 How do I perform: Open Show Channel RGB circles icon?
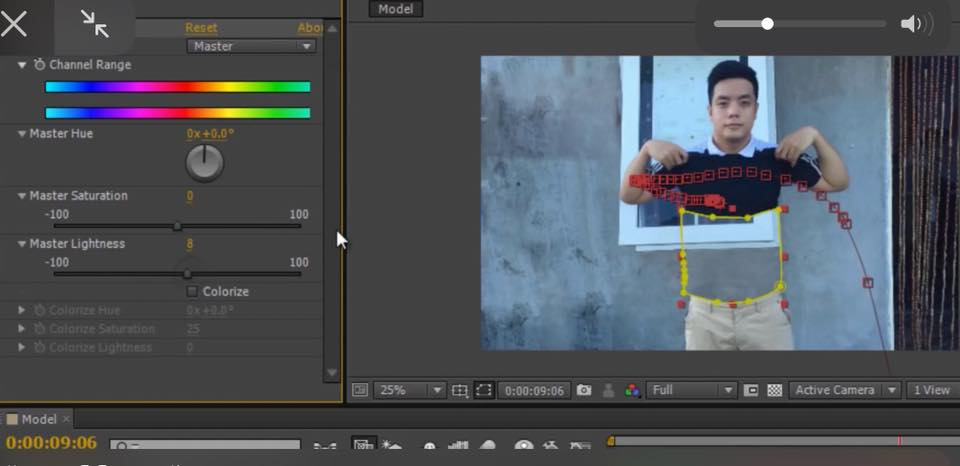tap(632, 390)
